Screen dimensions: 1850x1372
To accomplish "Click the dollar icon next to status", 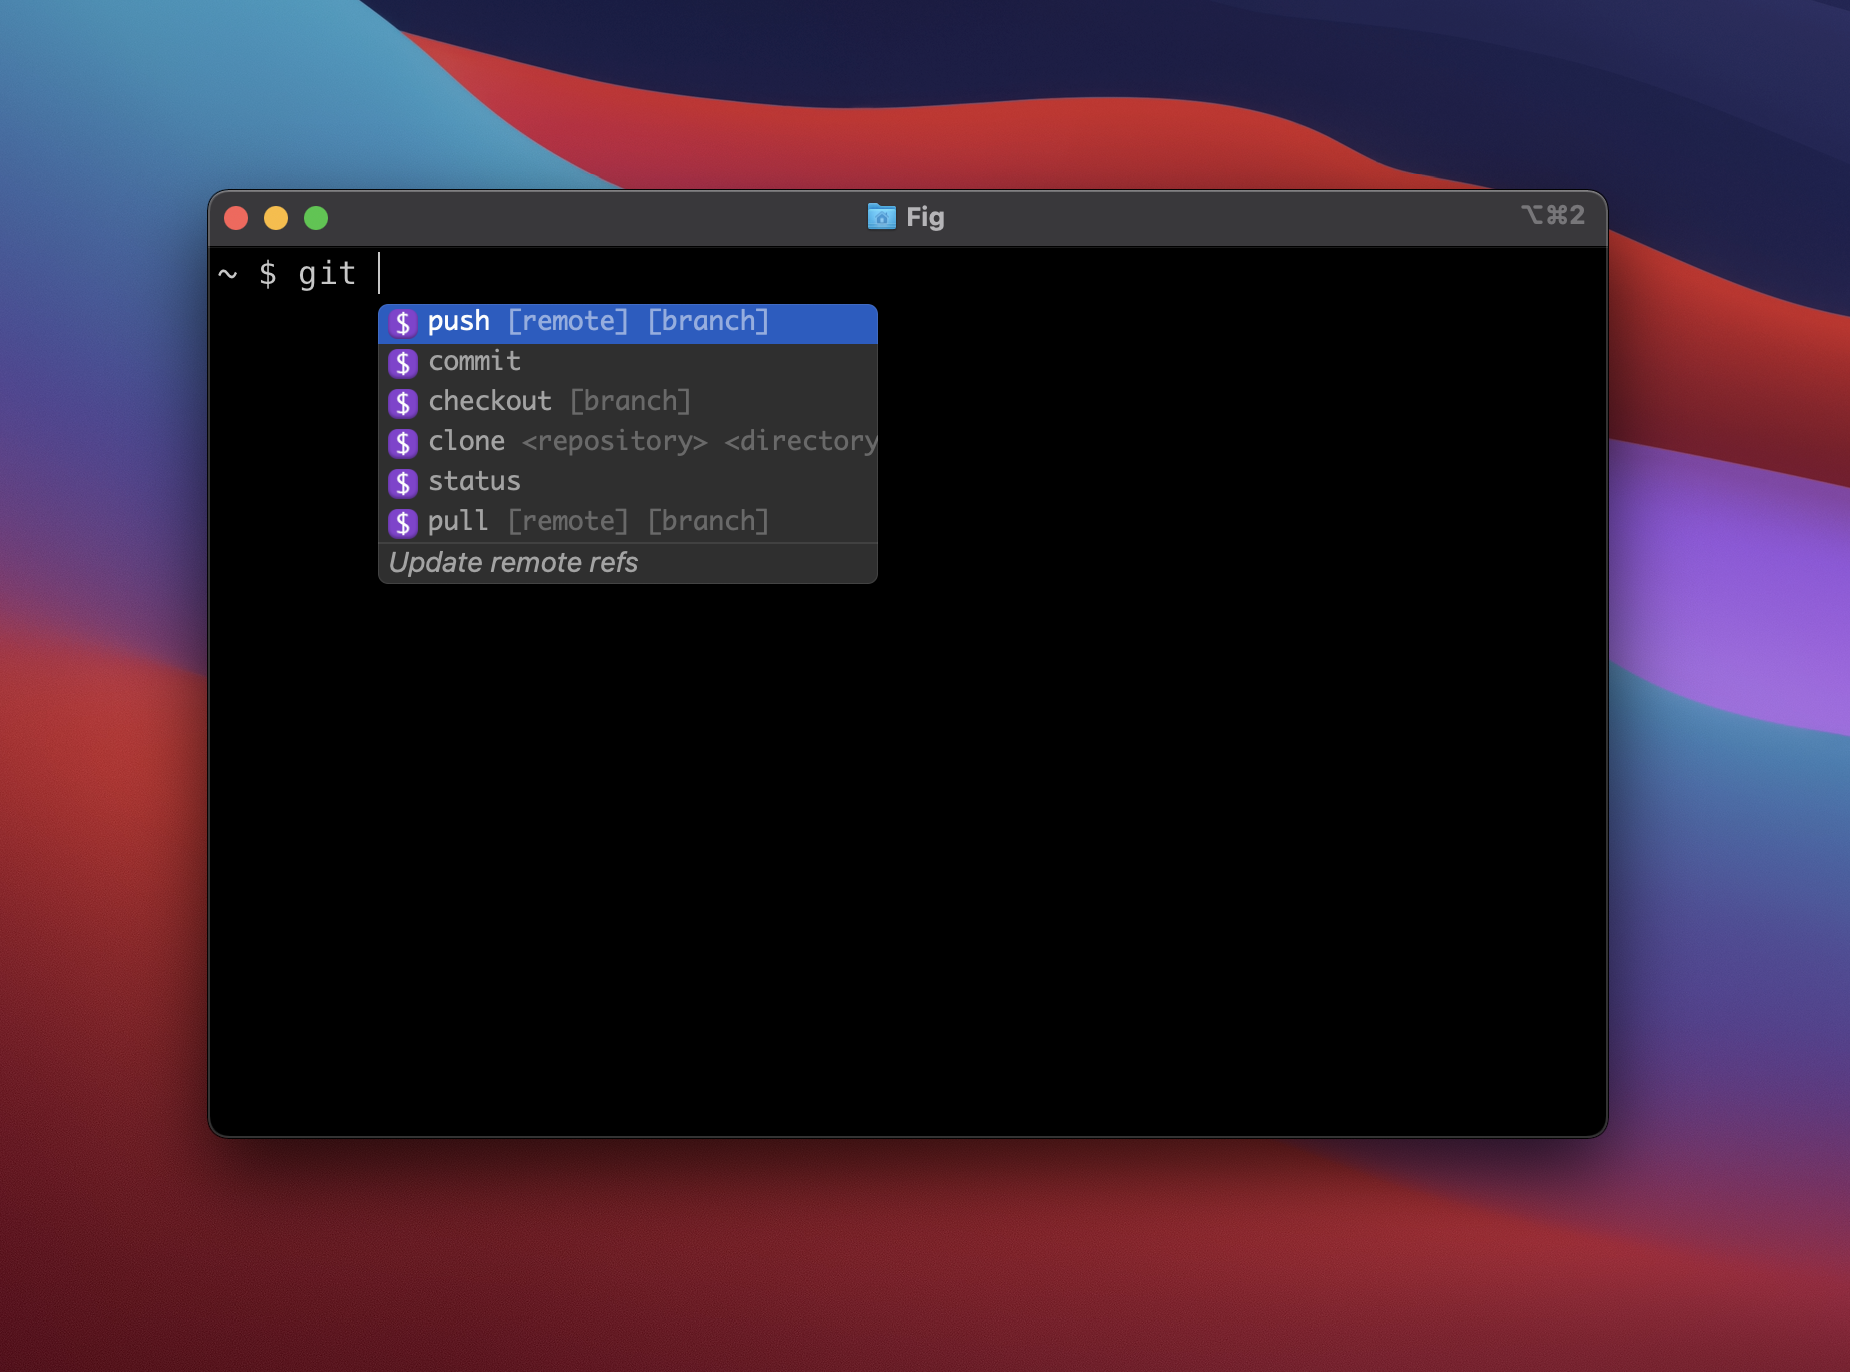I will point(403,483).
